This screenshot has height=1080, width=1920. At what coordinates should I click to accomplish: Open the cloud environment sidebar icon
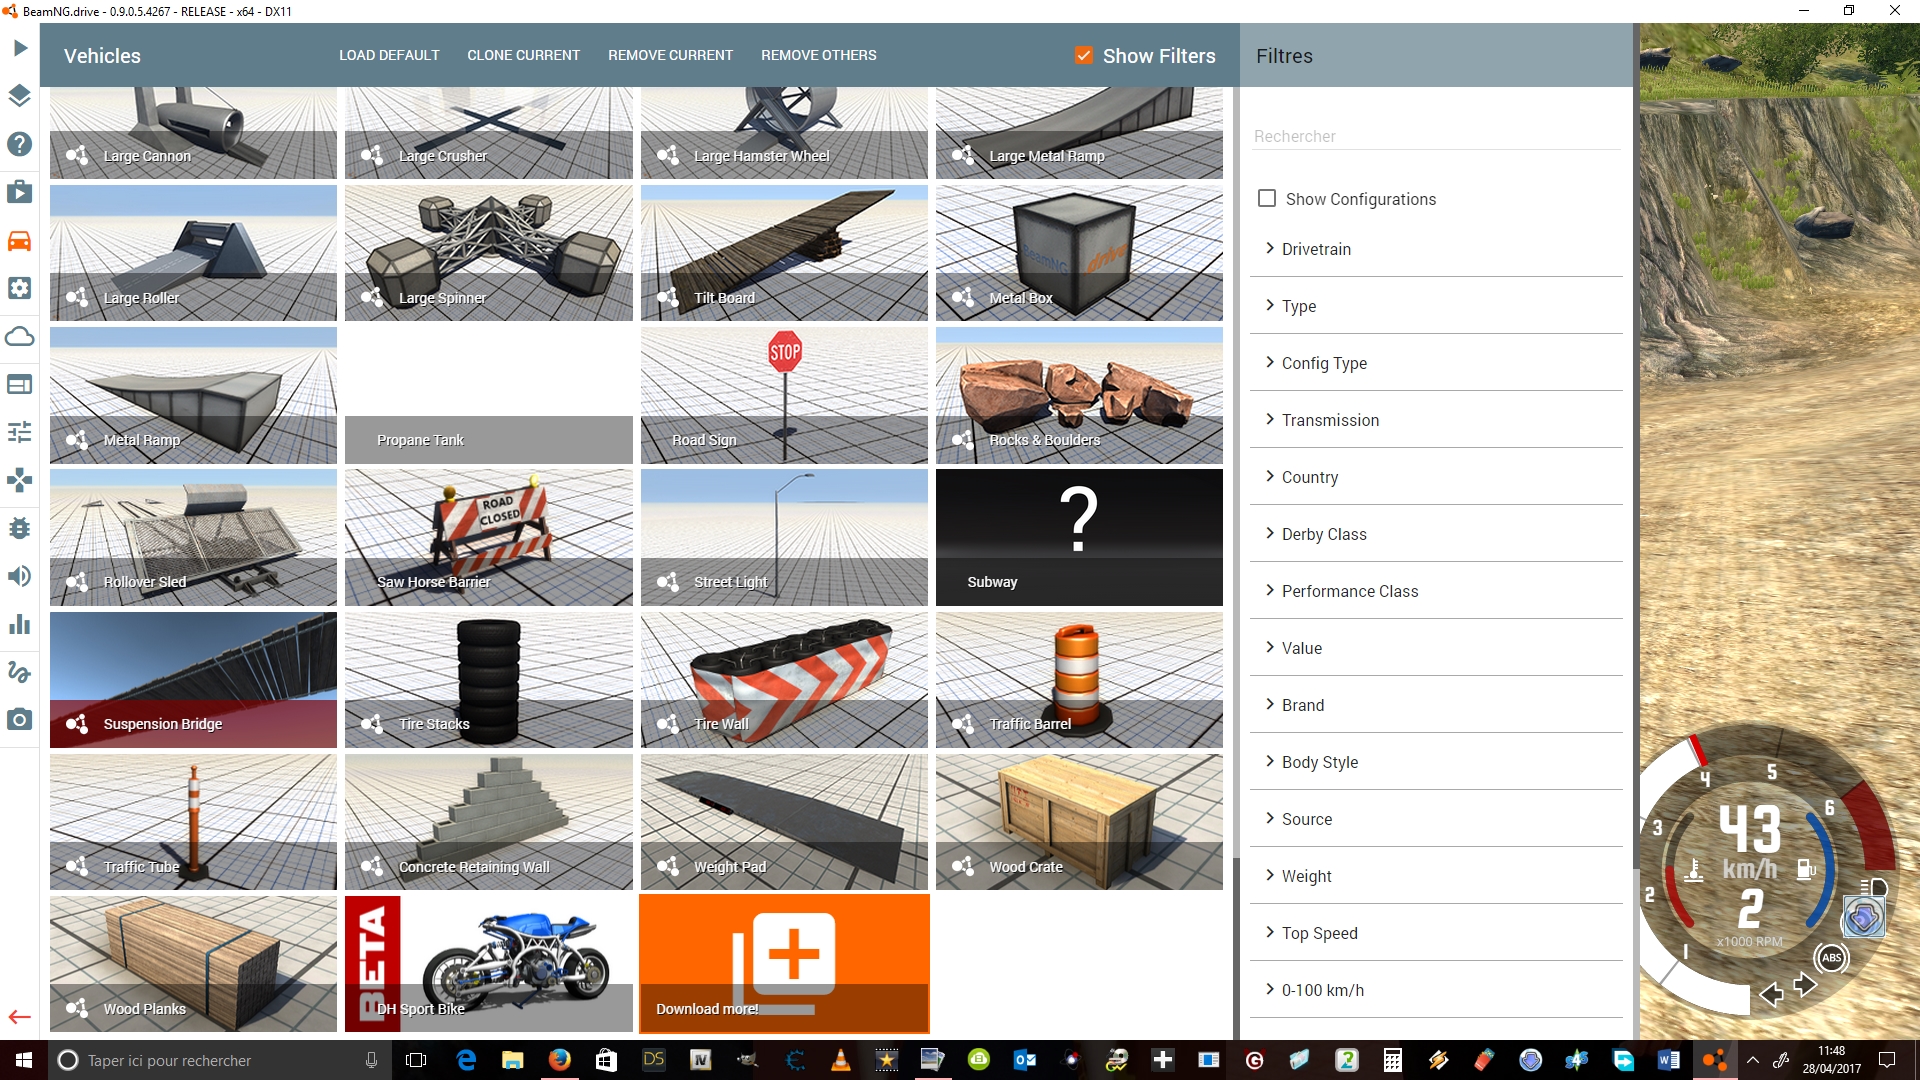[x=20, y=336]
